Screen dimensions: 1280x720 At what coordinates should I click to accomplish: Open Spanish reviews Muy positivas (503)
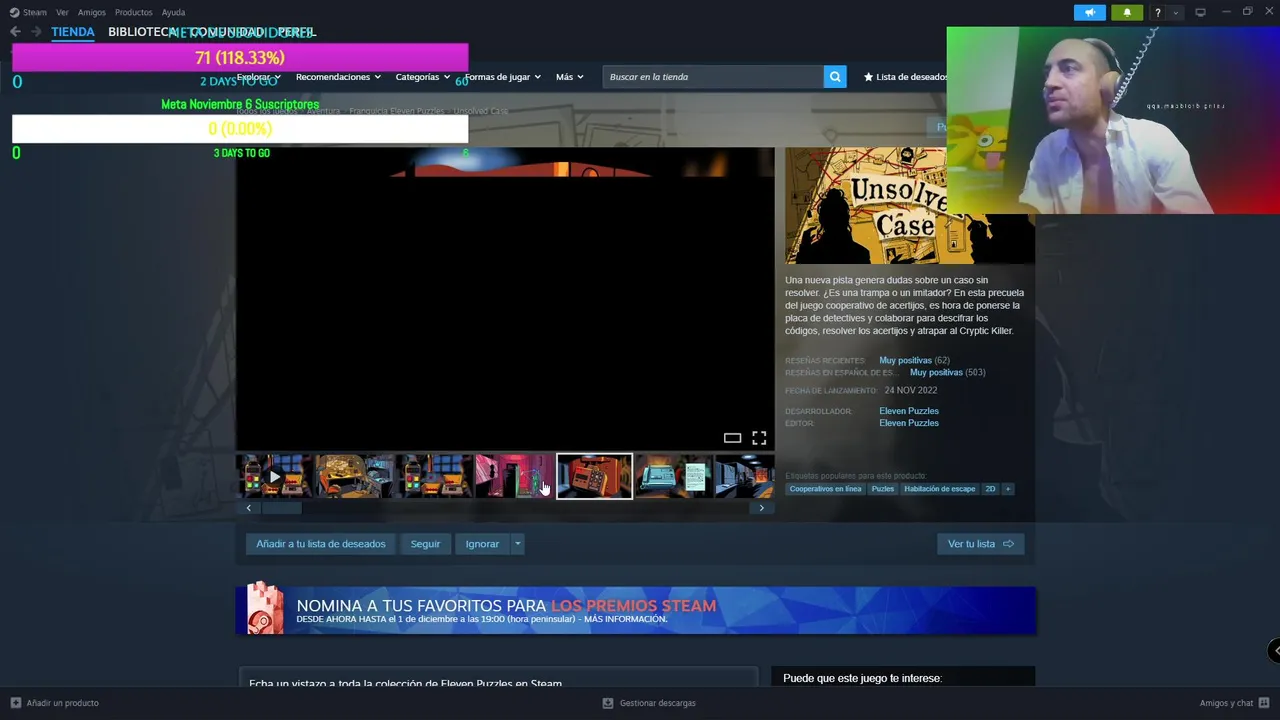point(947,372)
